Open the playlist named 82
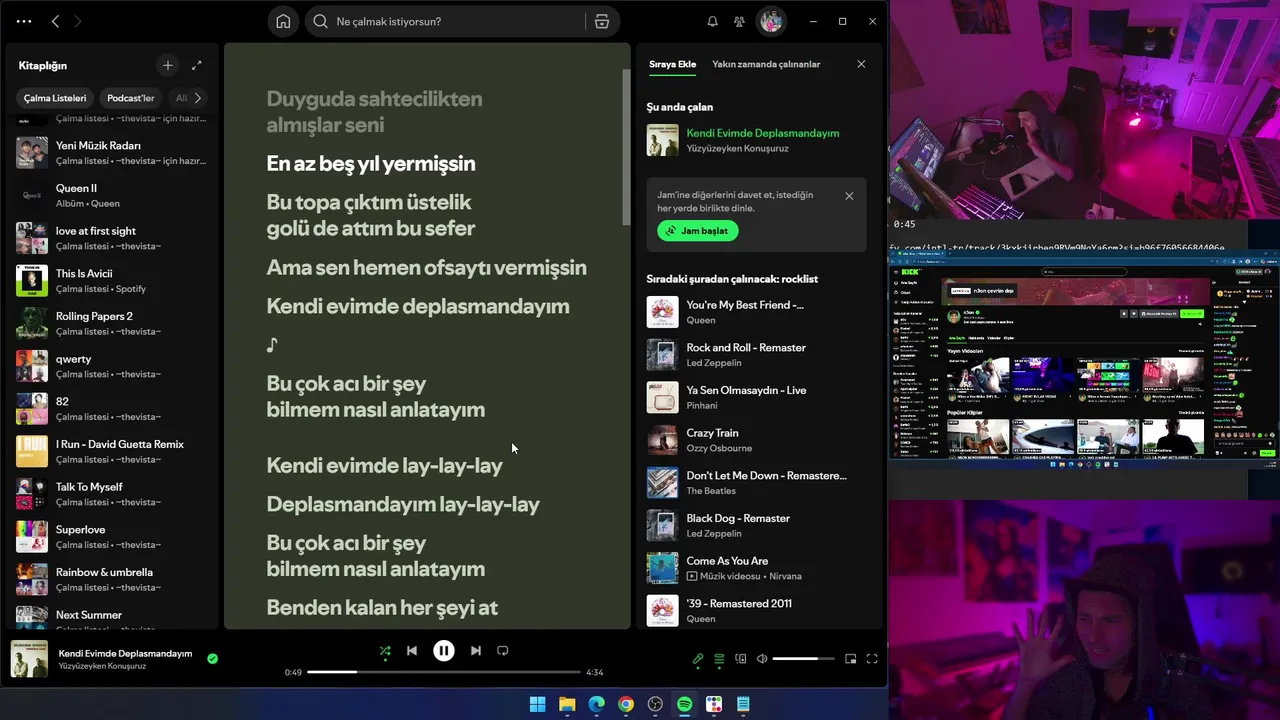The width and height of the screenshot is (1280, 720). click(112, 408)
